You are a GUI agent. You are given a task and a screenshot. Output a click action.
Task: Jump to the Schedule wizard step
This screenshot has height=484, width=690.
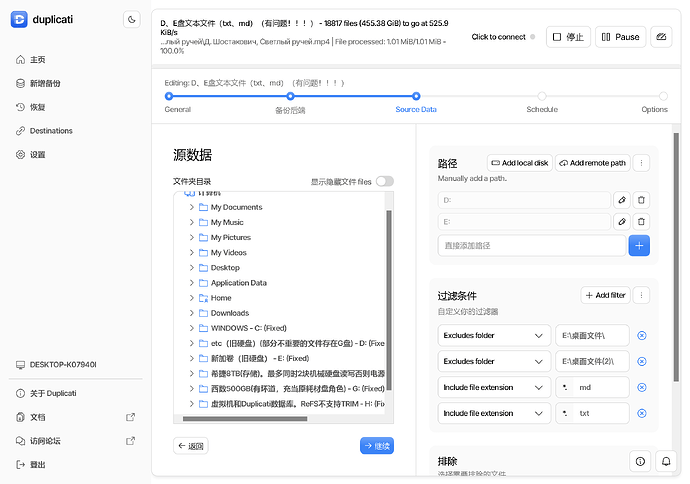542,96
